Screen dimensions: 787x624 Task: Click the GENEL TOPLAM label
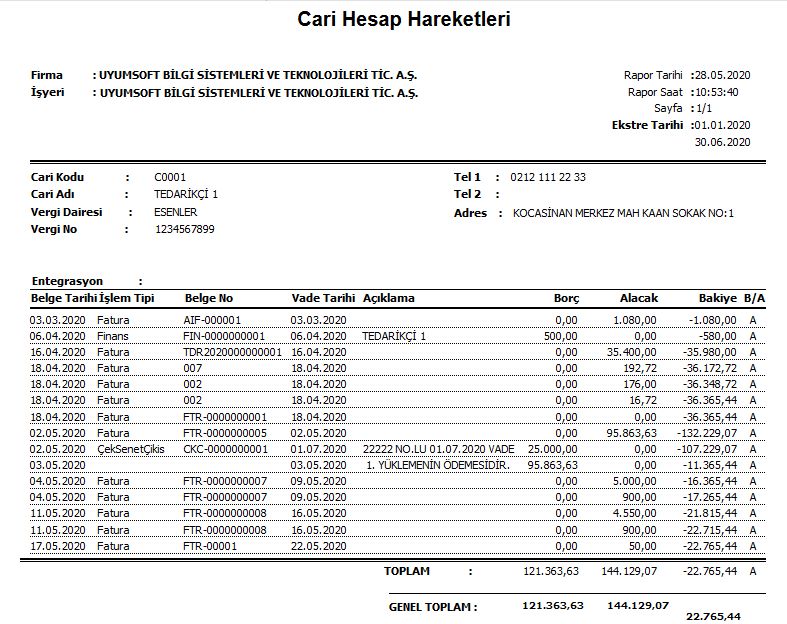click(x=432, y=607)
